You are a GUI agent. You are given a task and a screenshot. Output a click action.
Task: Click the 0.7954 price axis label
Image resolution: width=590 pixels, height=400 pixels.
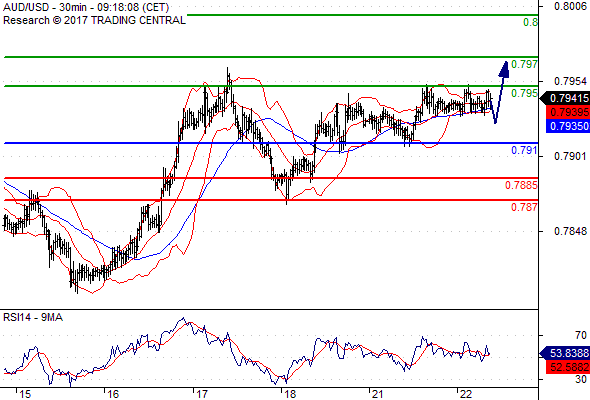(x=570, y=81)
